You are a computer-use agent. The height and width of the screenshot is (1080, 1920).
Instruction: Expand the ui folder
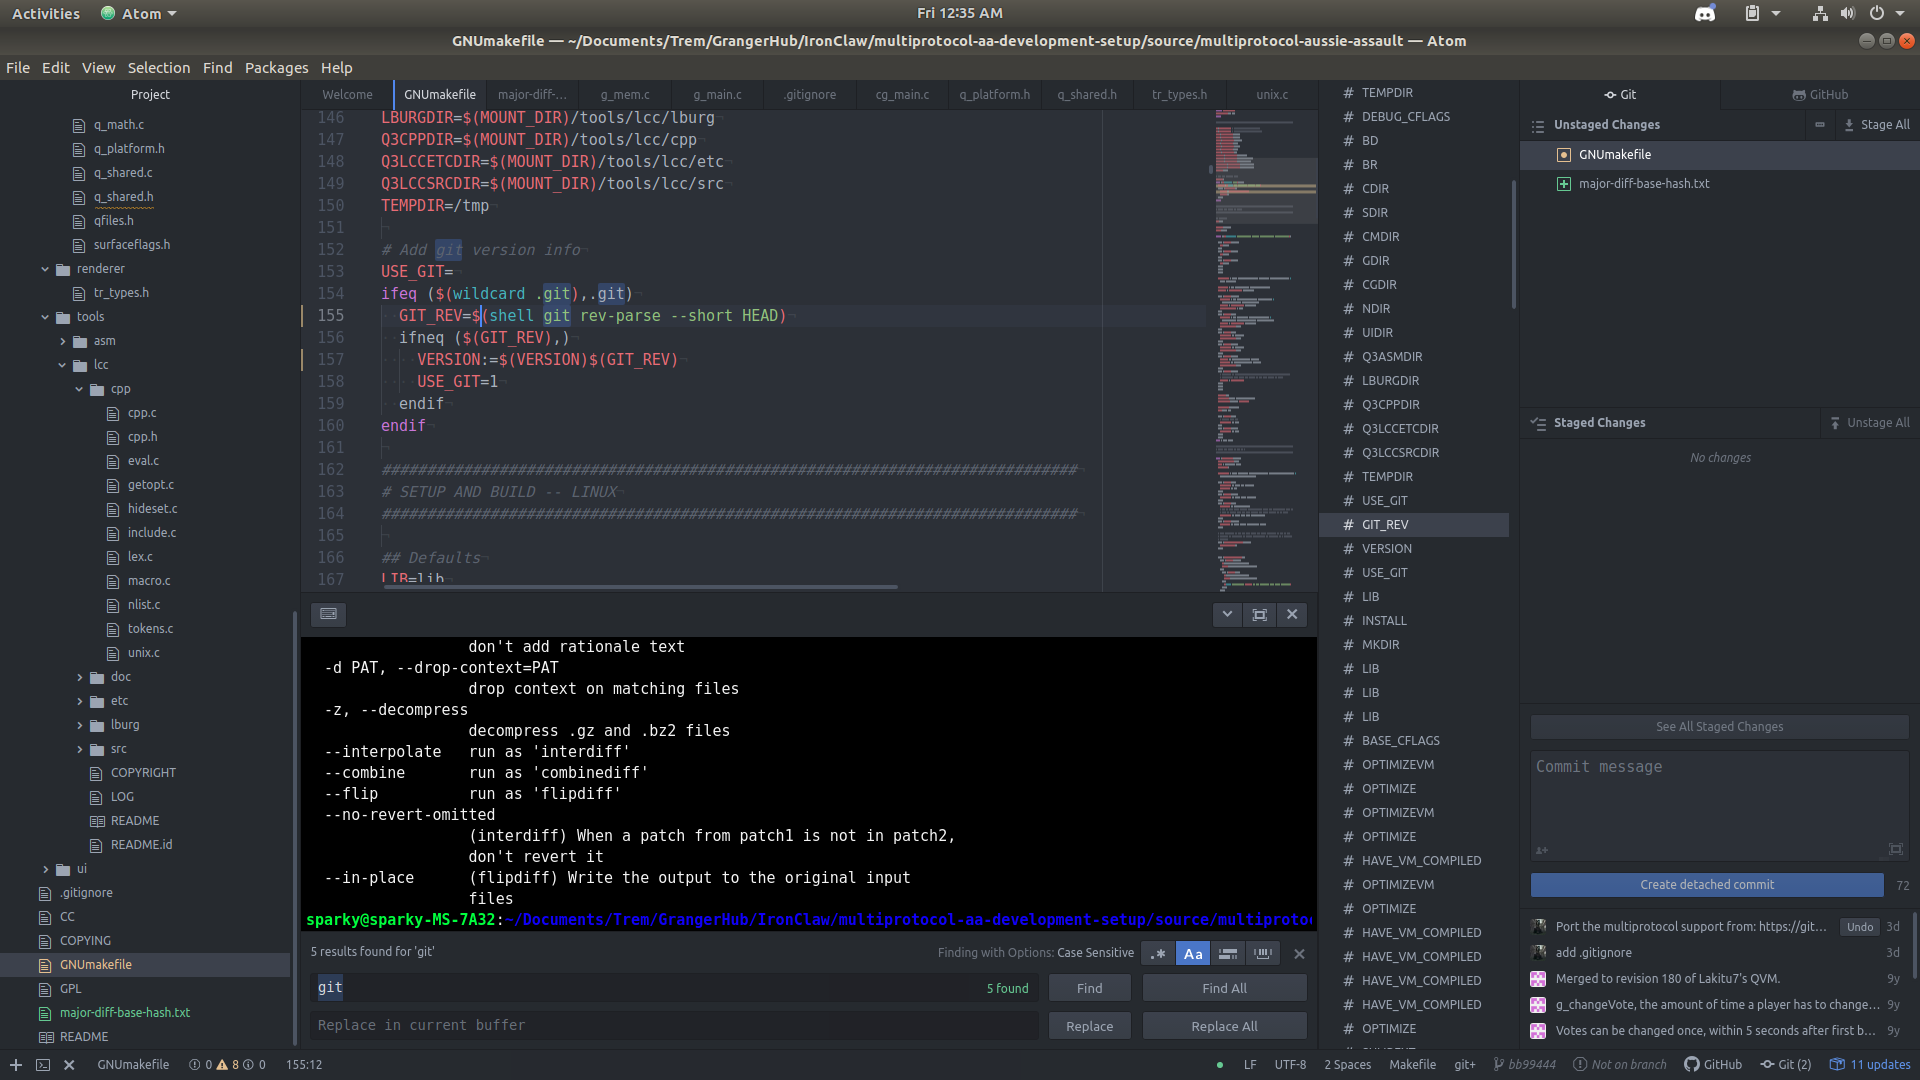(x=46, y=869)
